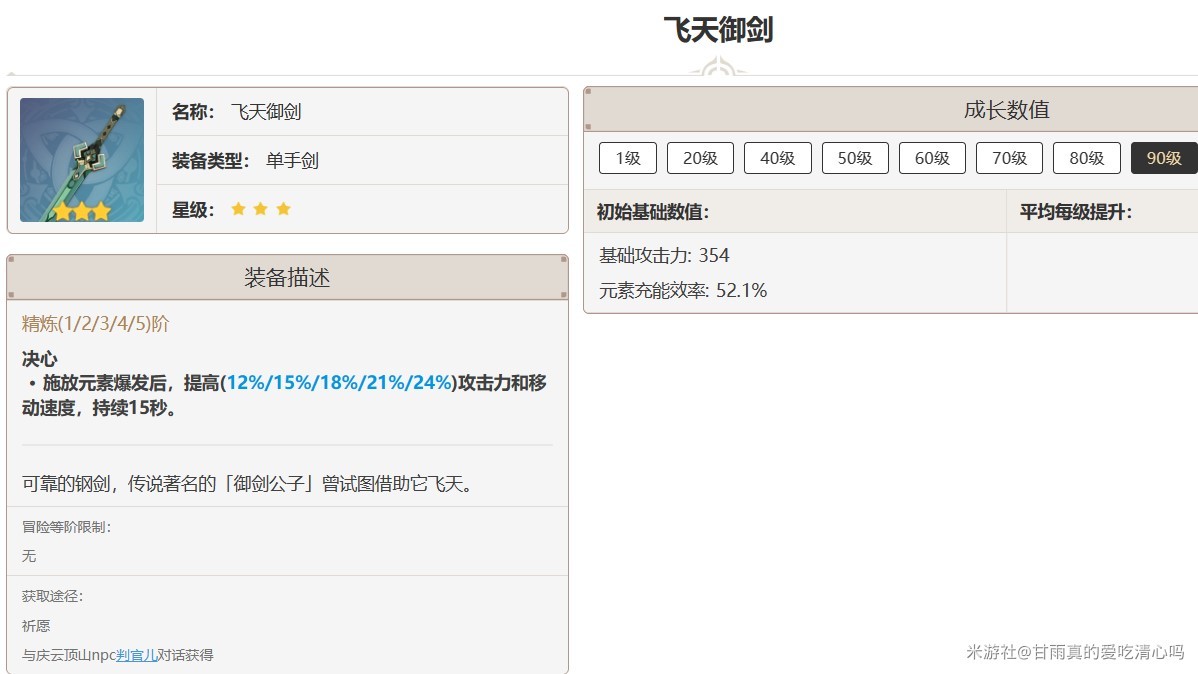
Task: Show stats for 50级
Action: (x=855, y=158)
